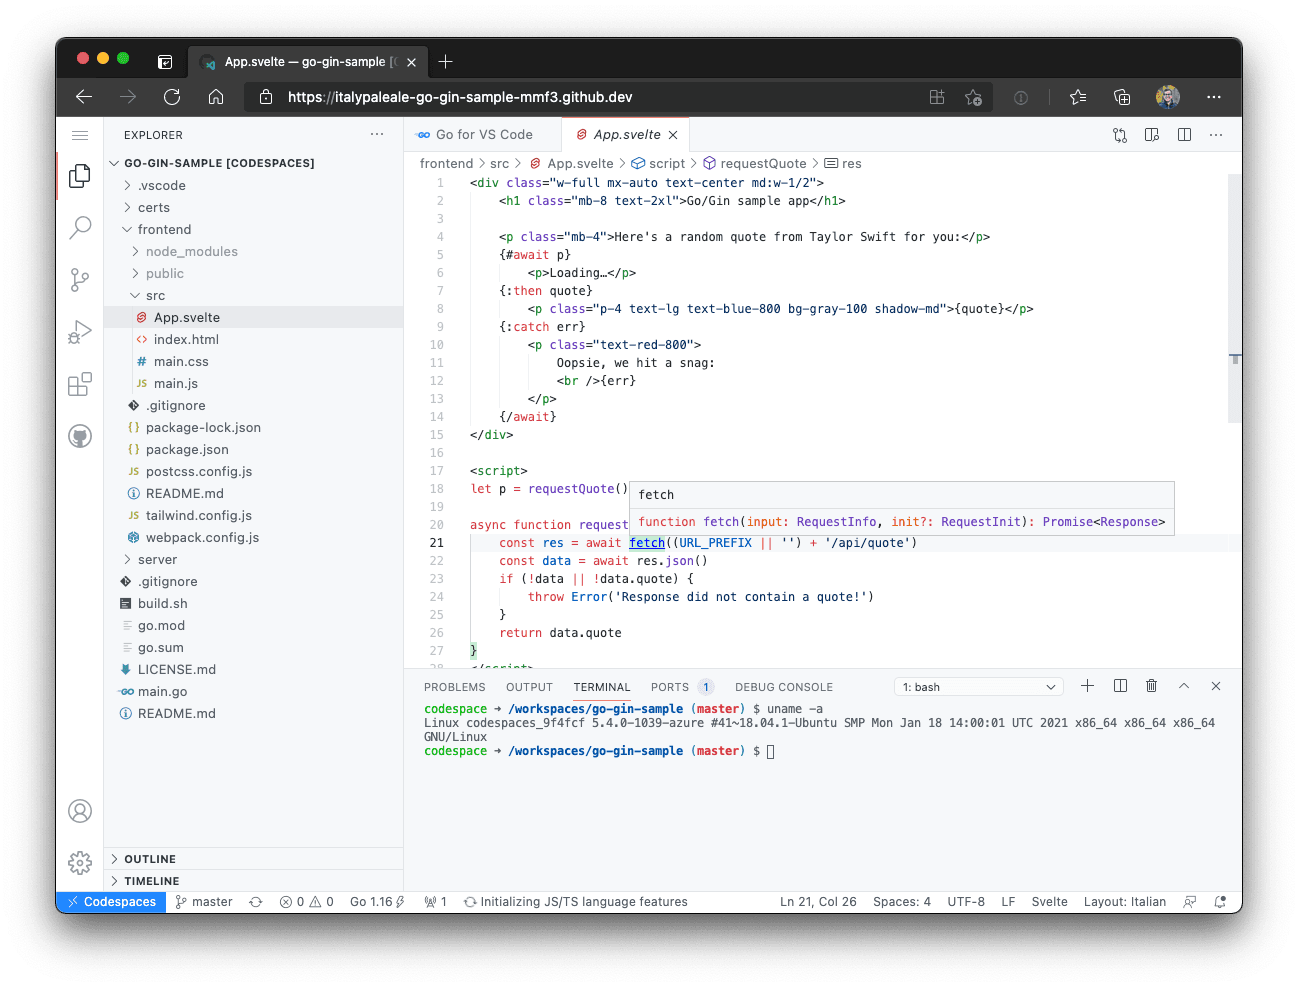Image resolution: width=1298 pixels, height=987 pixels.
Task: Switch to the PROBLEMS panel tab
Action: tap(455, 687)
